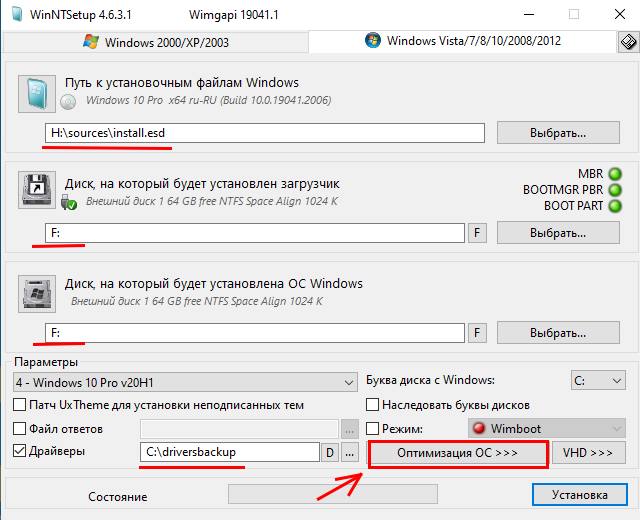Open the Windows 10 Pro v20H1 edition dropdown
Screen dimensions: 640x520
point(185,382)
